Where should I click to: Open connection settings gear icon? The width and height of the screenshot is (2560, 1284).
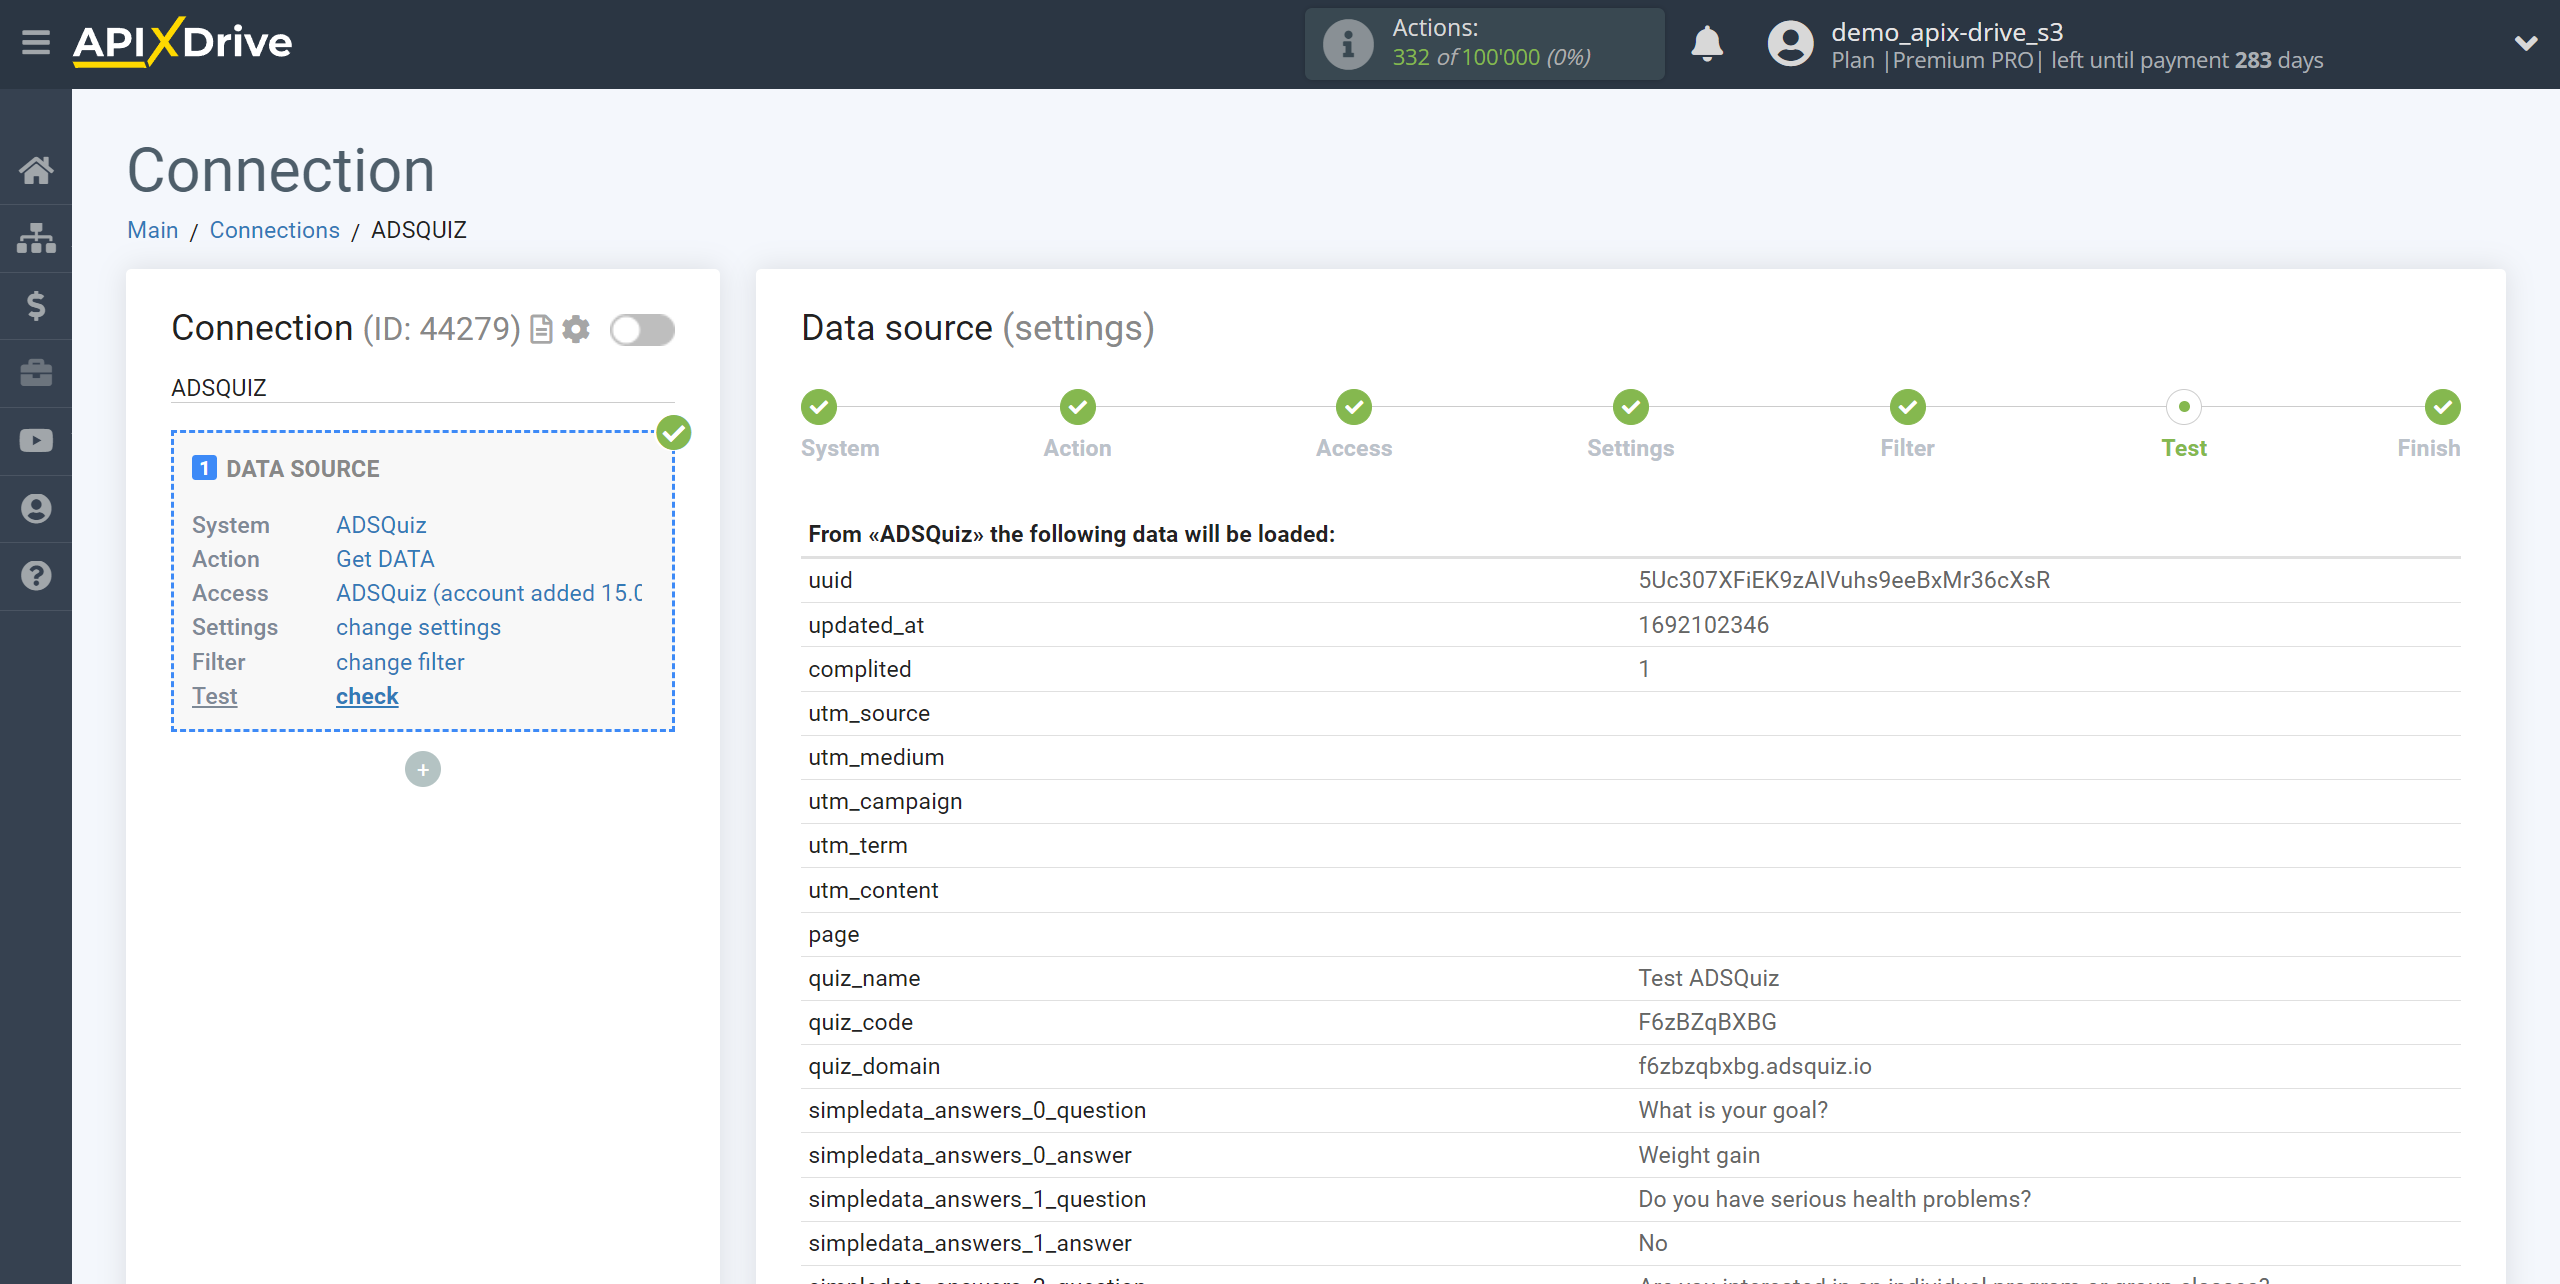coord(576,329)
